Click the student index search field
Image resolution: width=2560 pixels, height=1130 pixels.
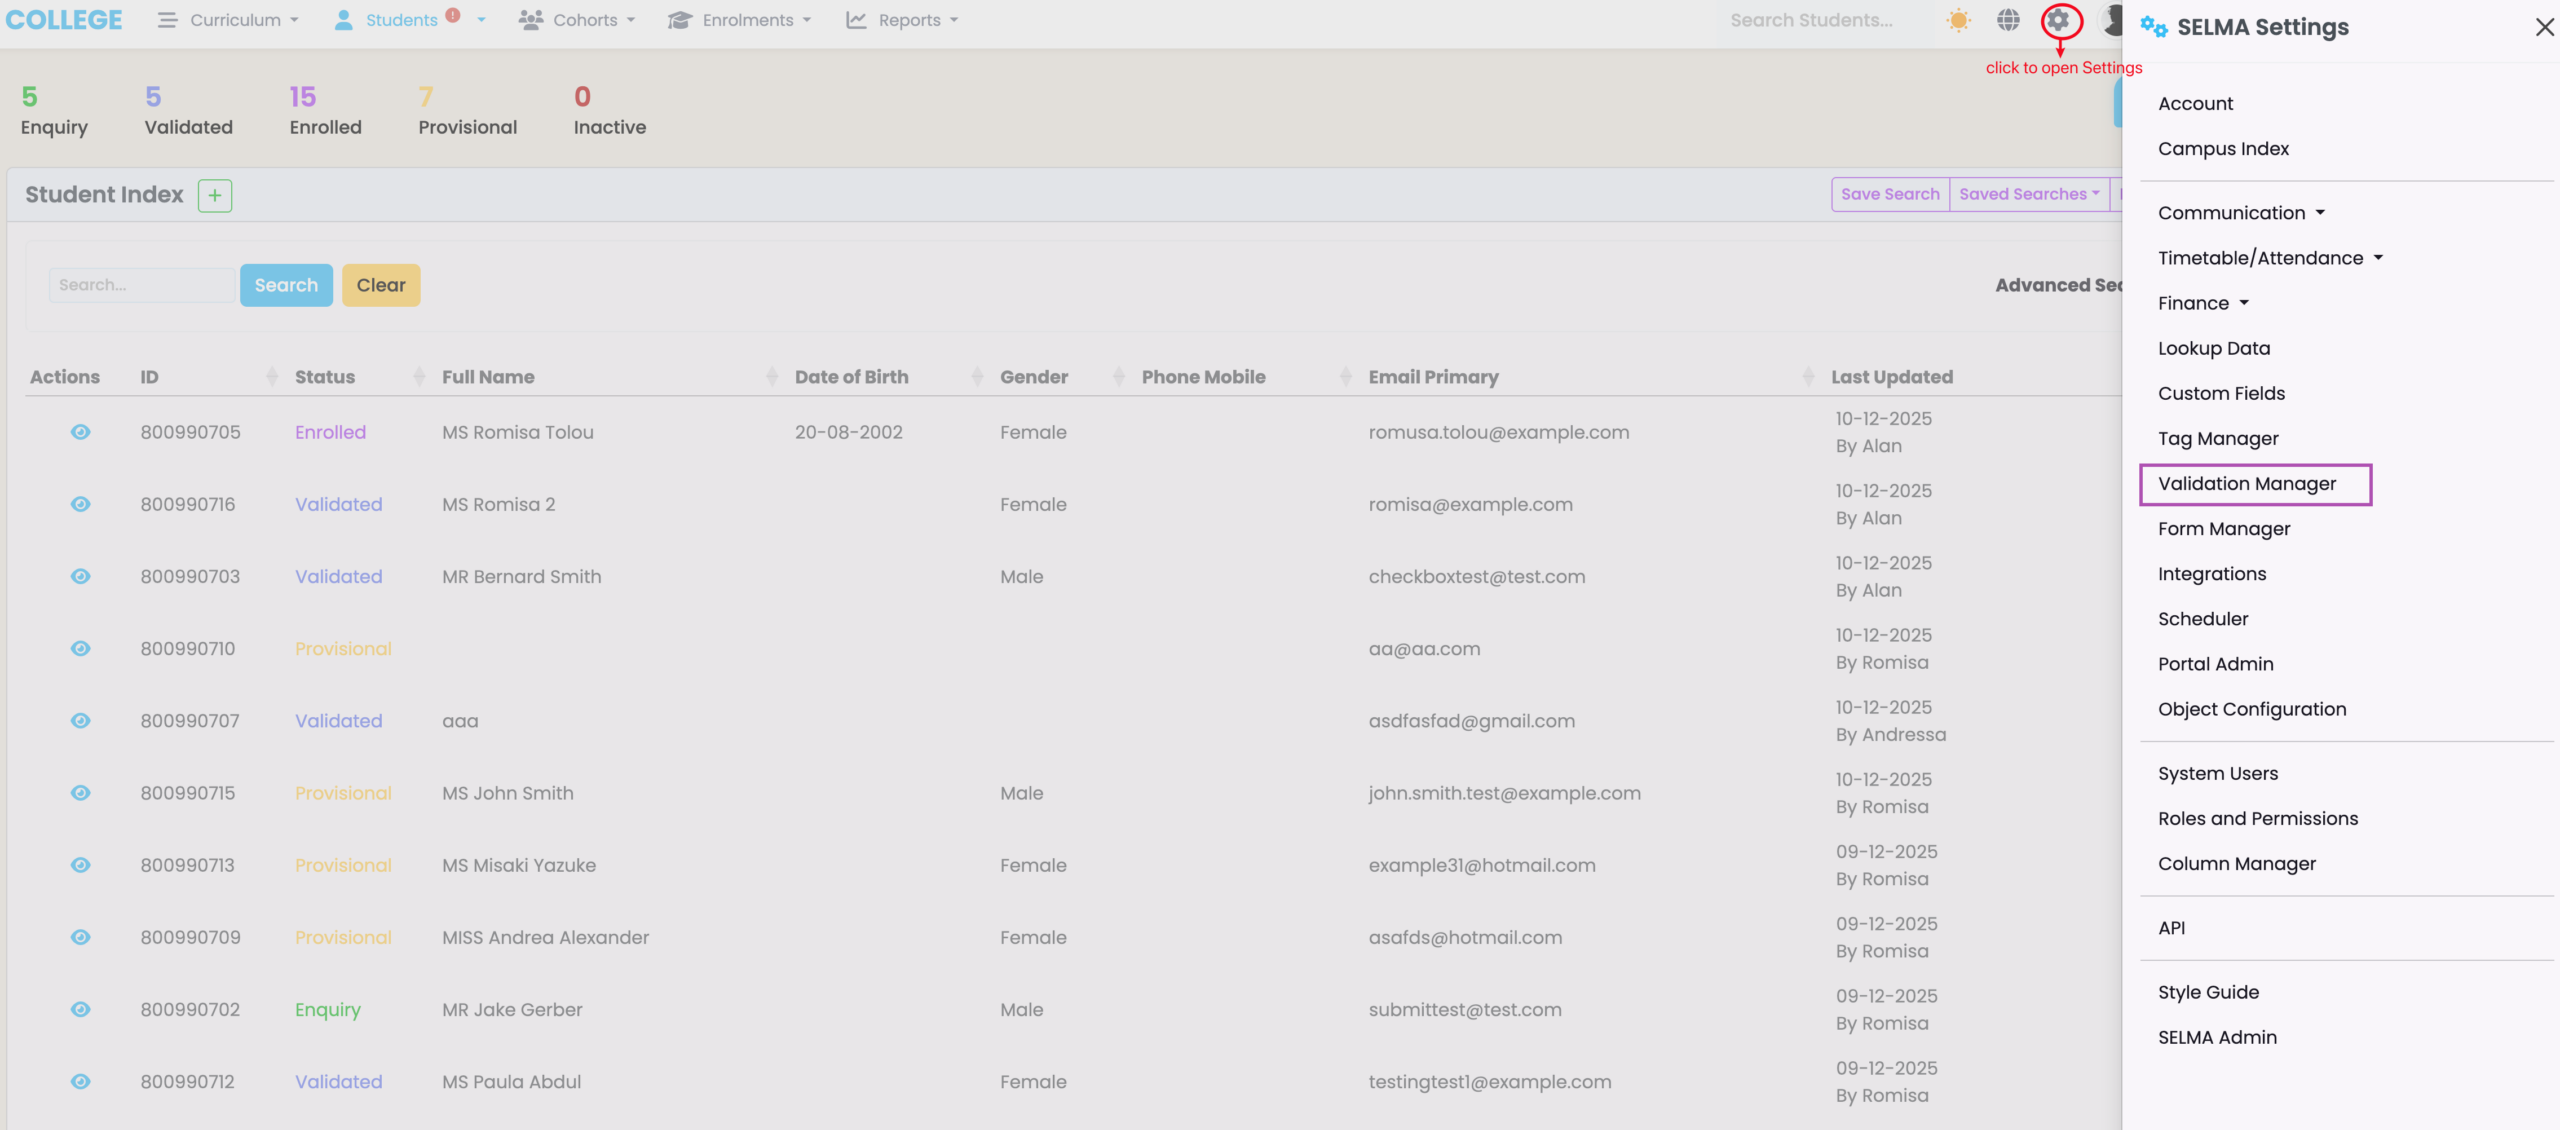tap(141, 285)
